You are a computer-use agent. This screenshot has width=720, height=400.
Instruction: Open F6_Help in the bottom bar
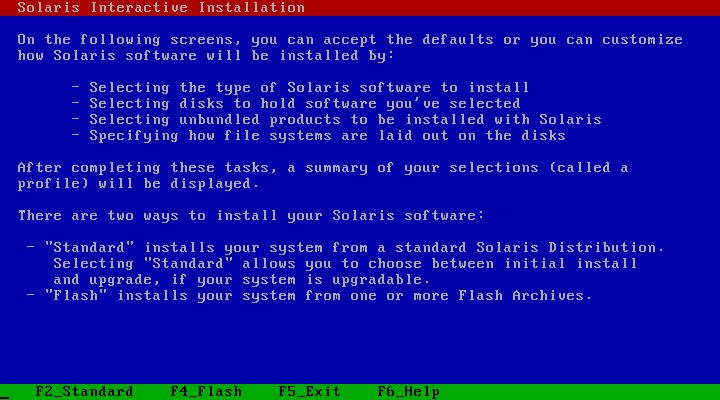tap(409, 391)
